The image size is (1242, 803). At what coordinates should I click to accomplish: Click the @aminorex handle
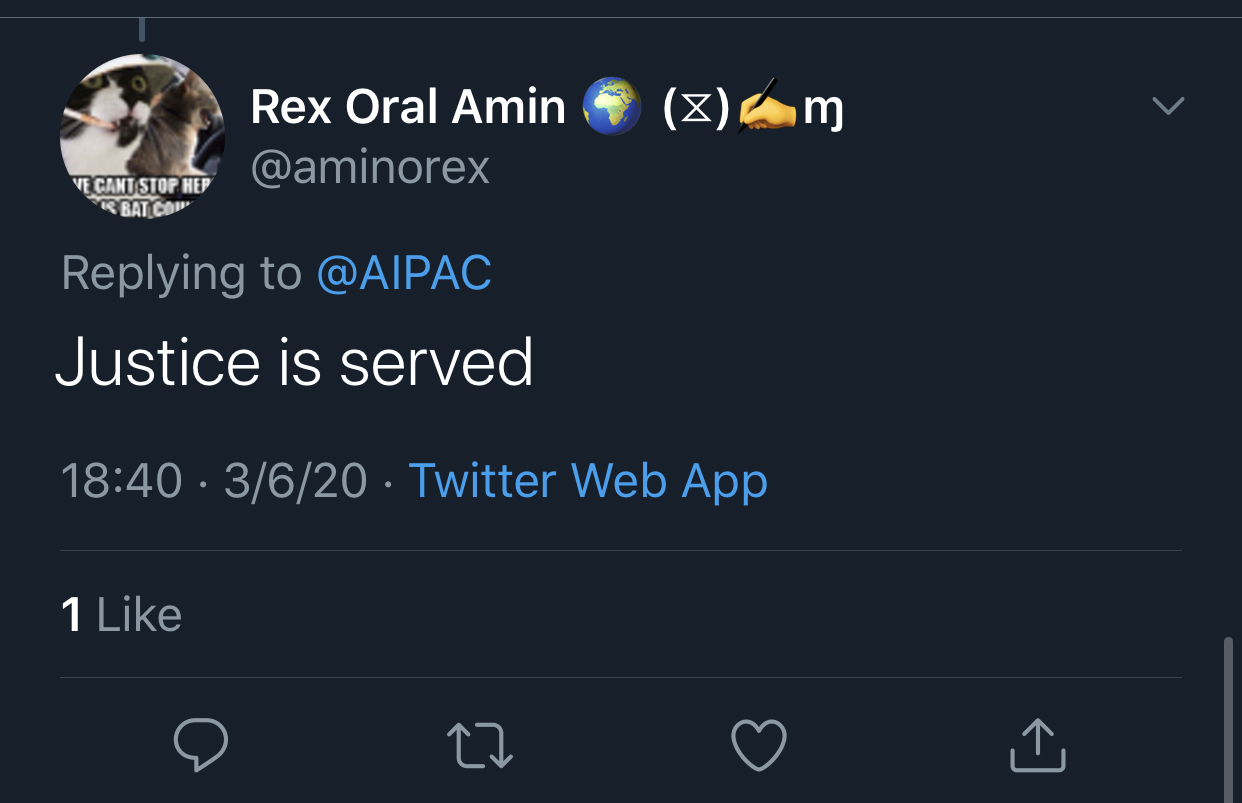pos(370,167)
